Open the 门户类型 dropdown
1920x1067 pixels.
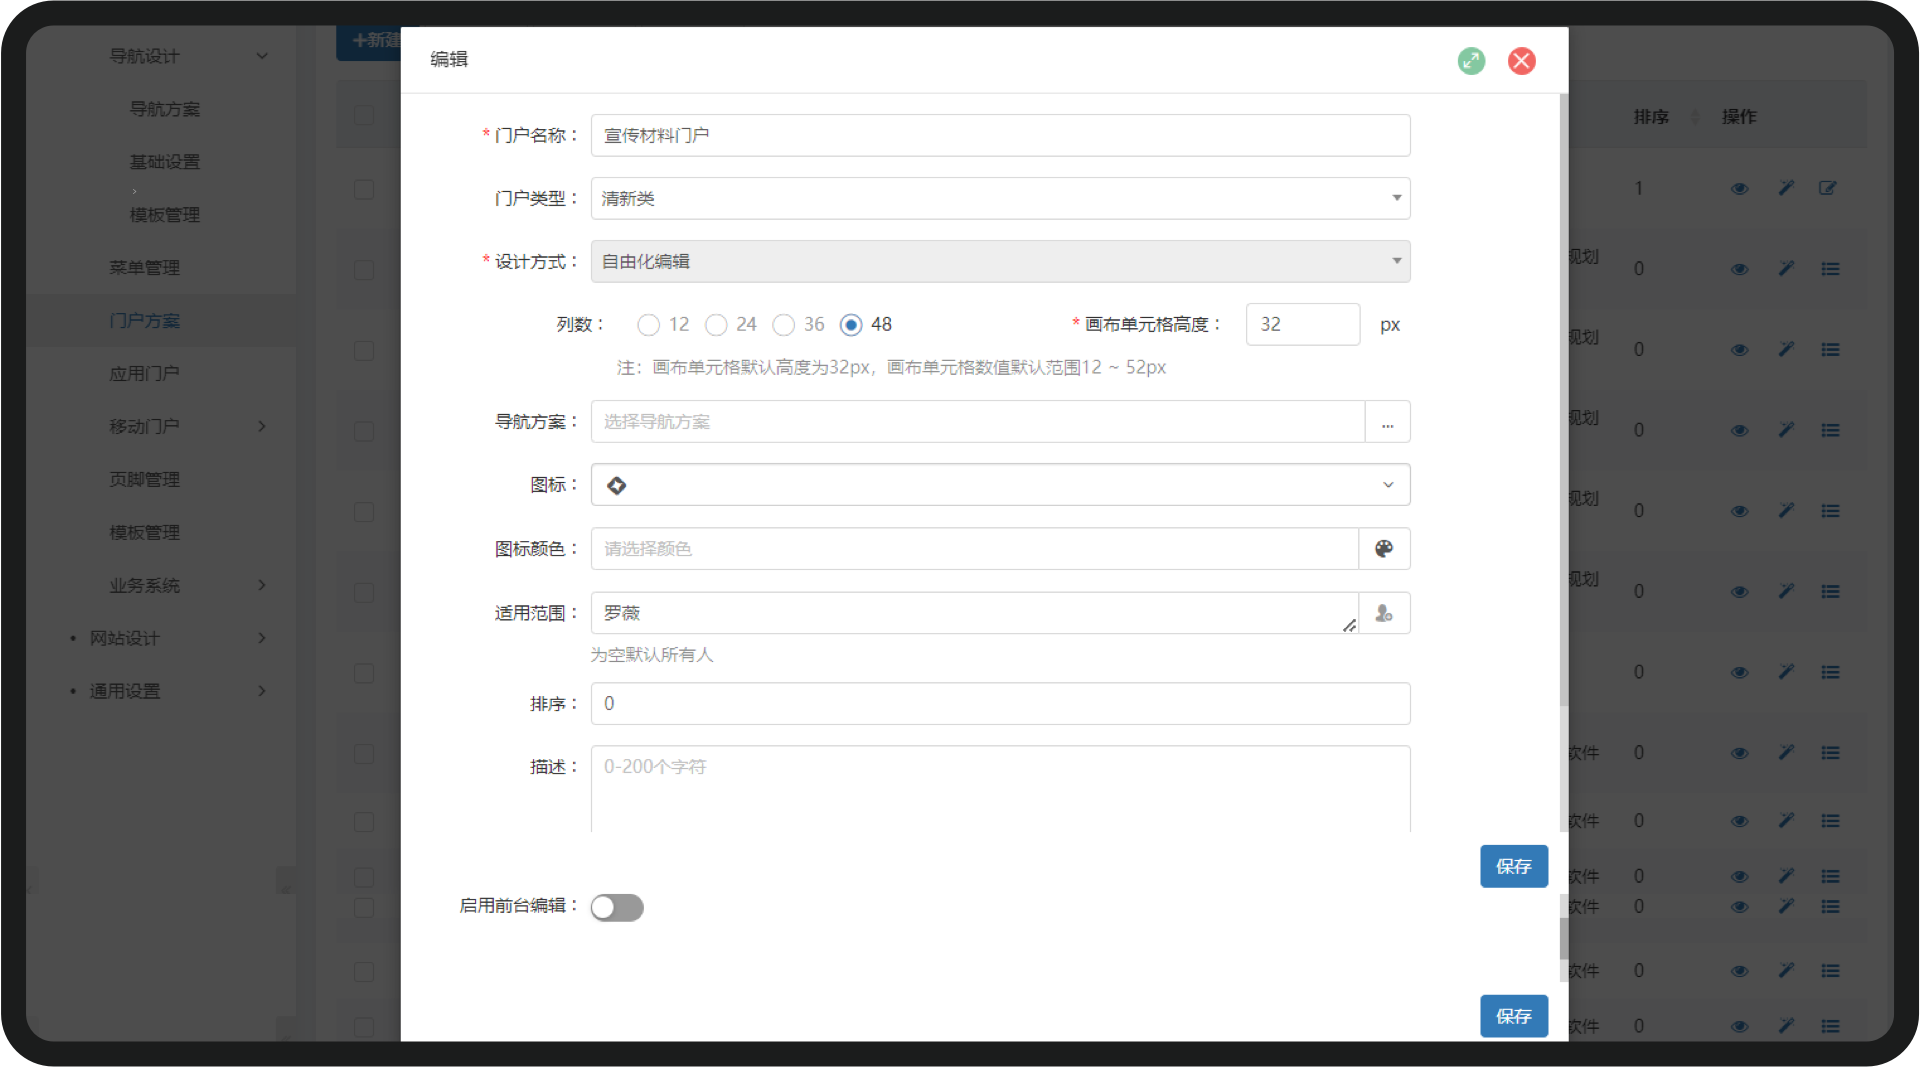click(1000, 199)
